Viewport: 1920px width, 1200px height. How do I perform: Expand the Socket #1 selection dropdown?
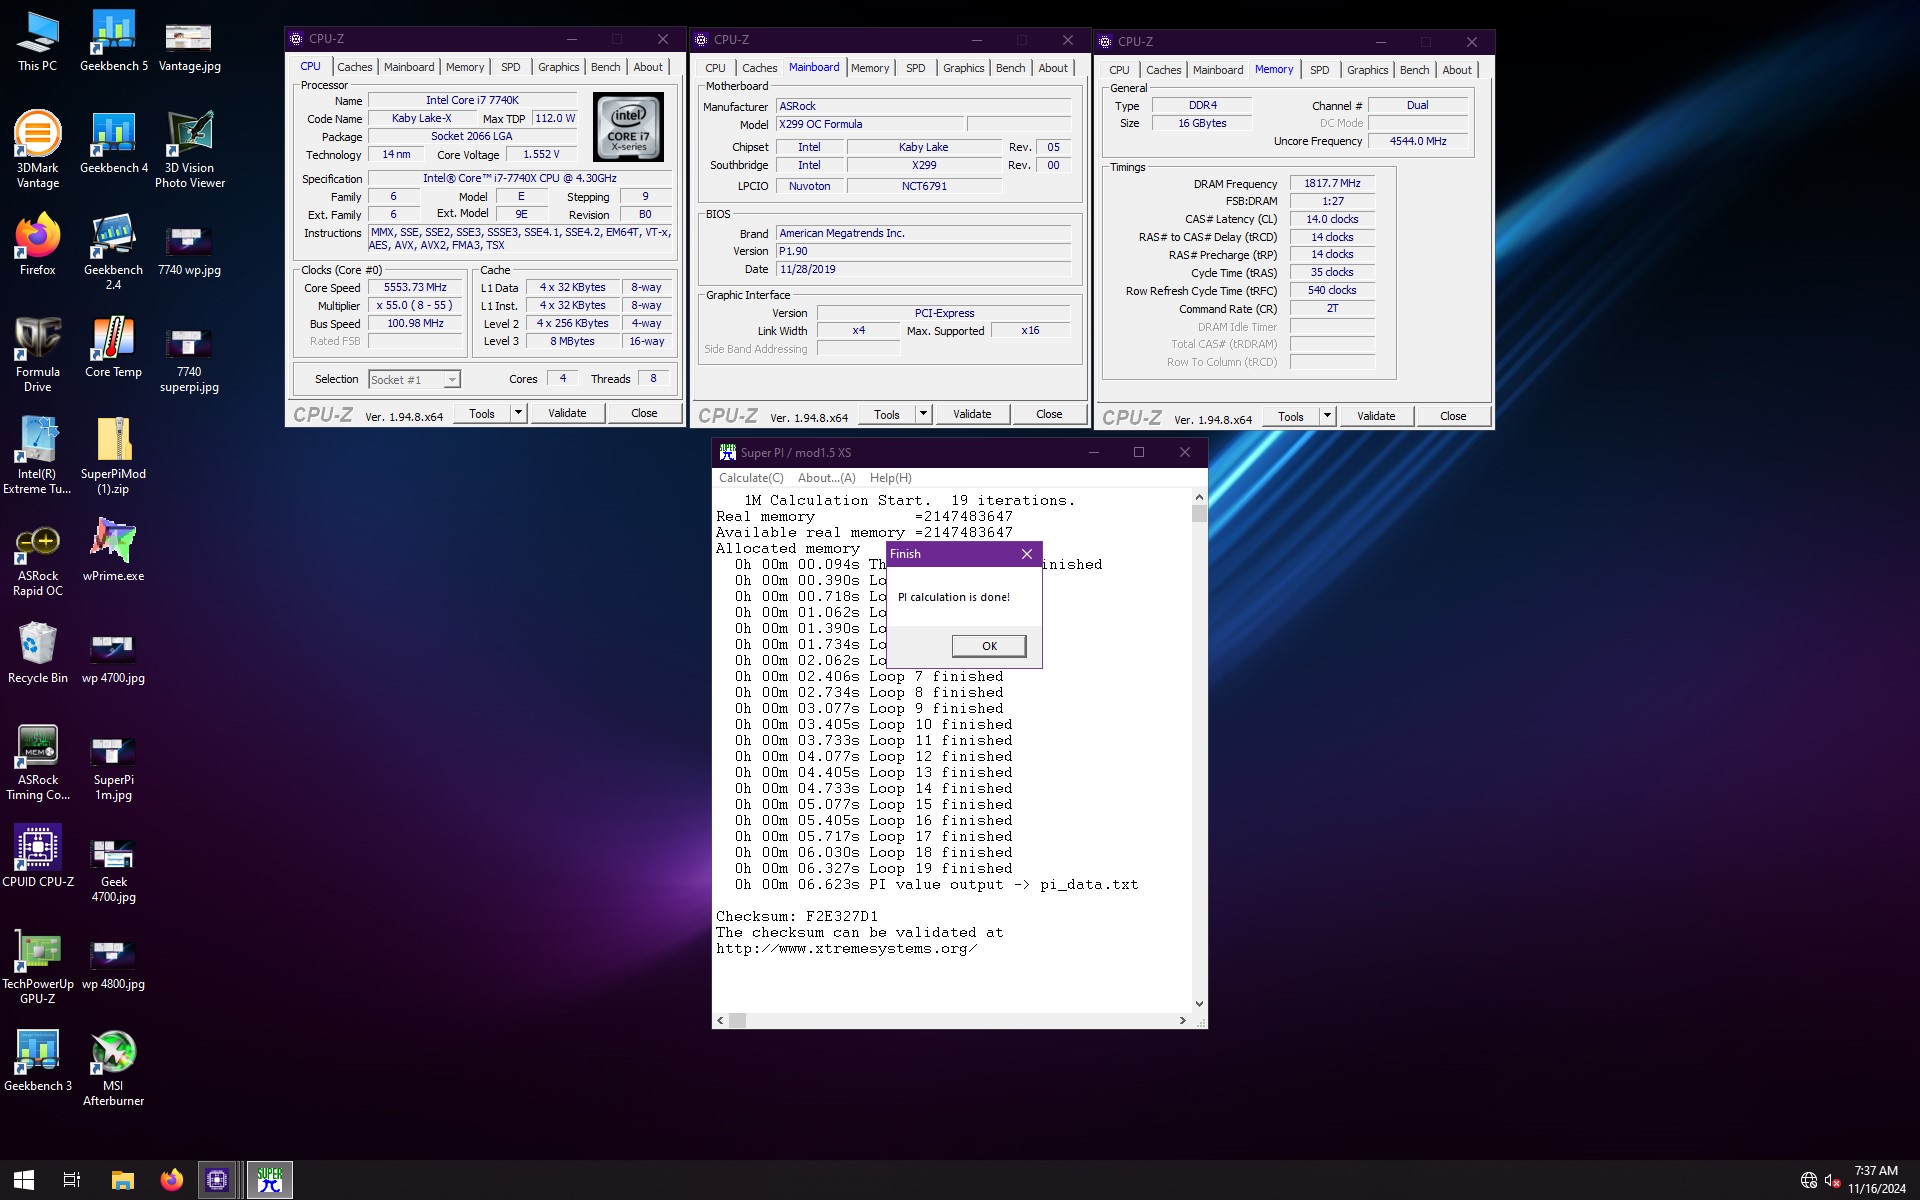pos(452,380)
